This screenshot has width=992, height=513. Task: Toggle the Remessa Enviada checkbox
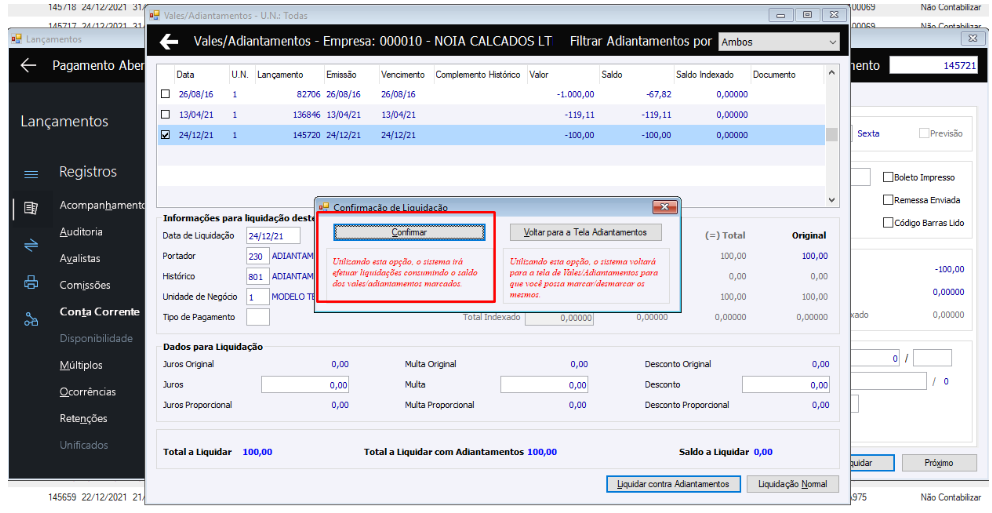click(888, 200)
